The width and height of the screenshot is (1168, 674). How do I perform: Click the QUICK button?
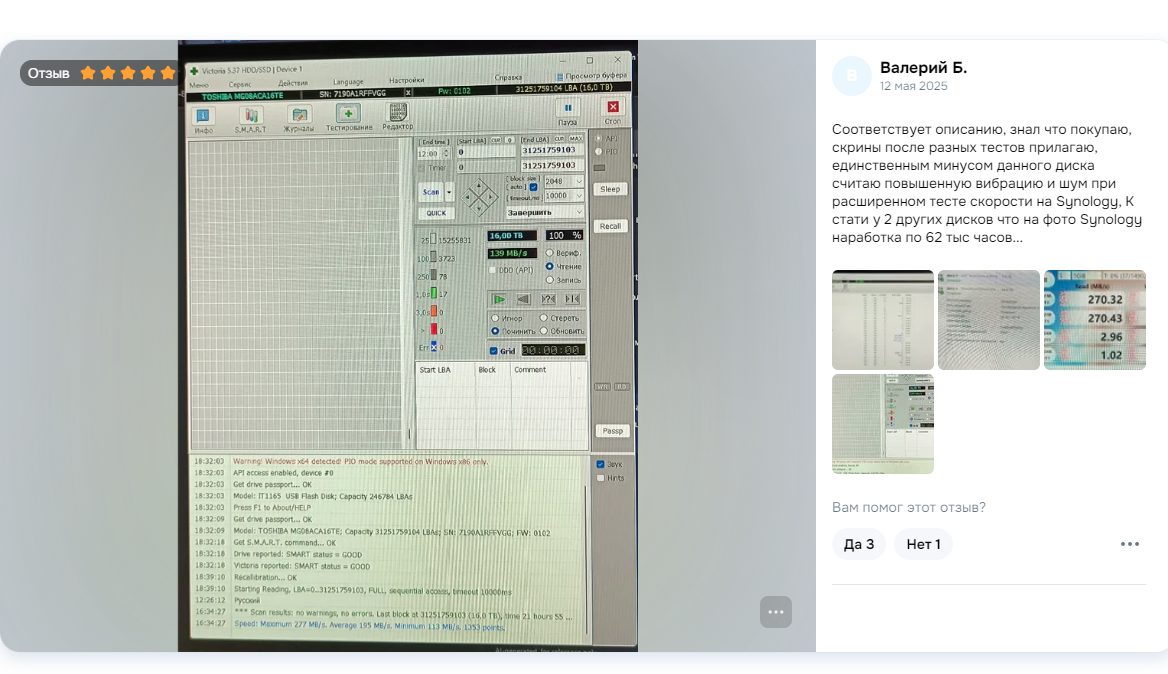click(437, 213)
